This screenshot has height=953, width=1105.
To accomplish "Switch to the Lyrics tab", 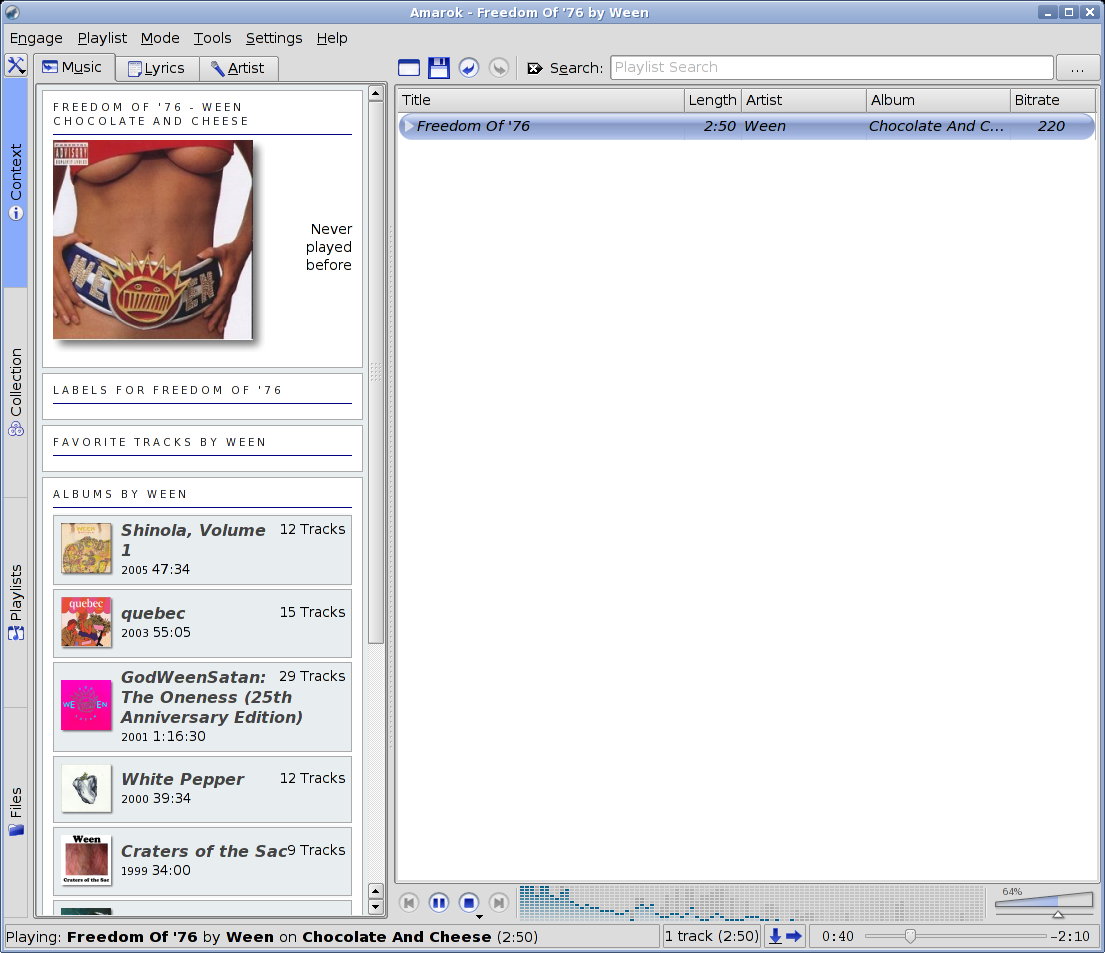I will tap(156, 68).
